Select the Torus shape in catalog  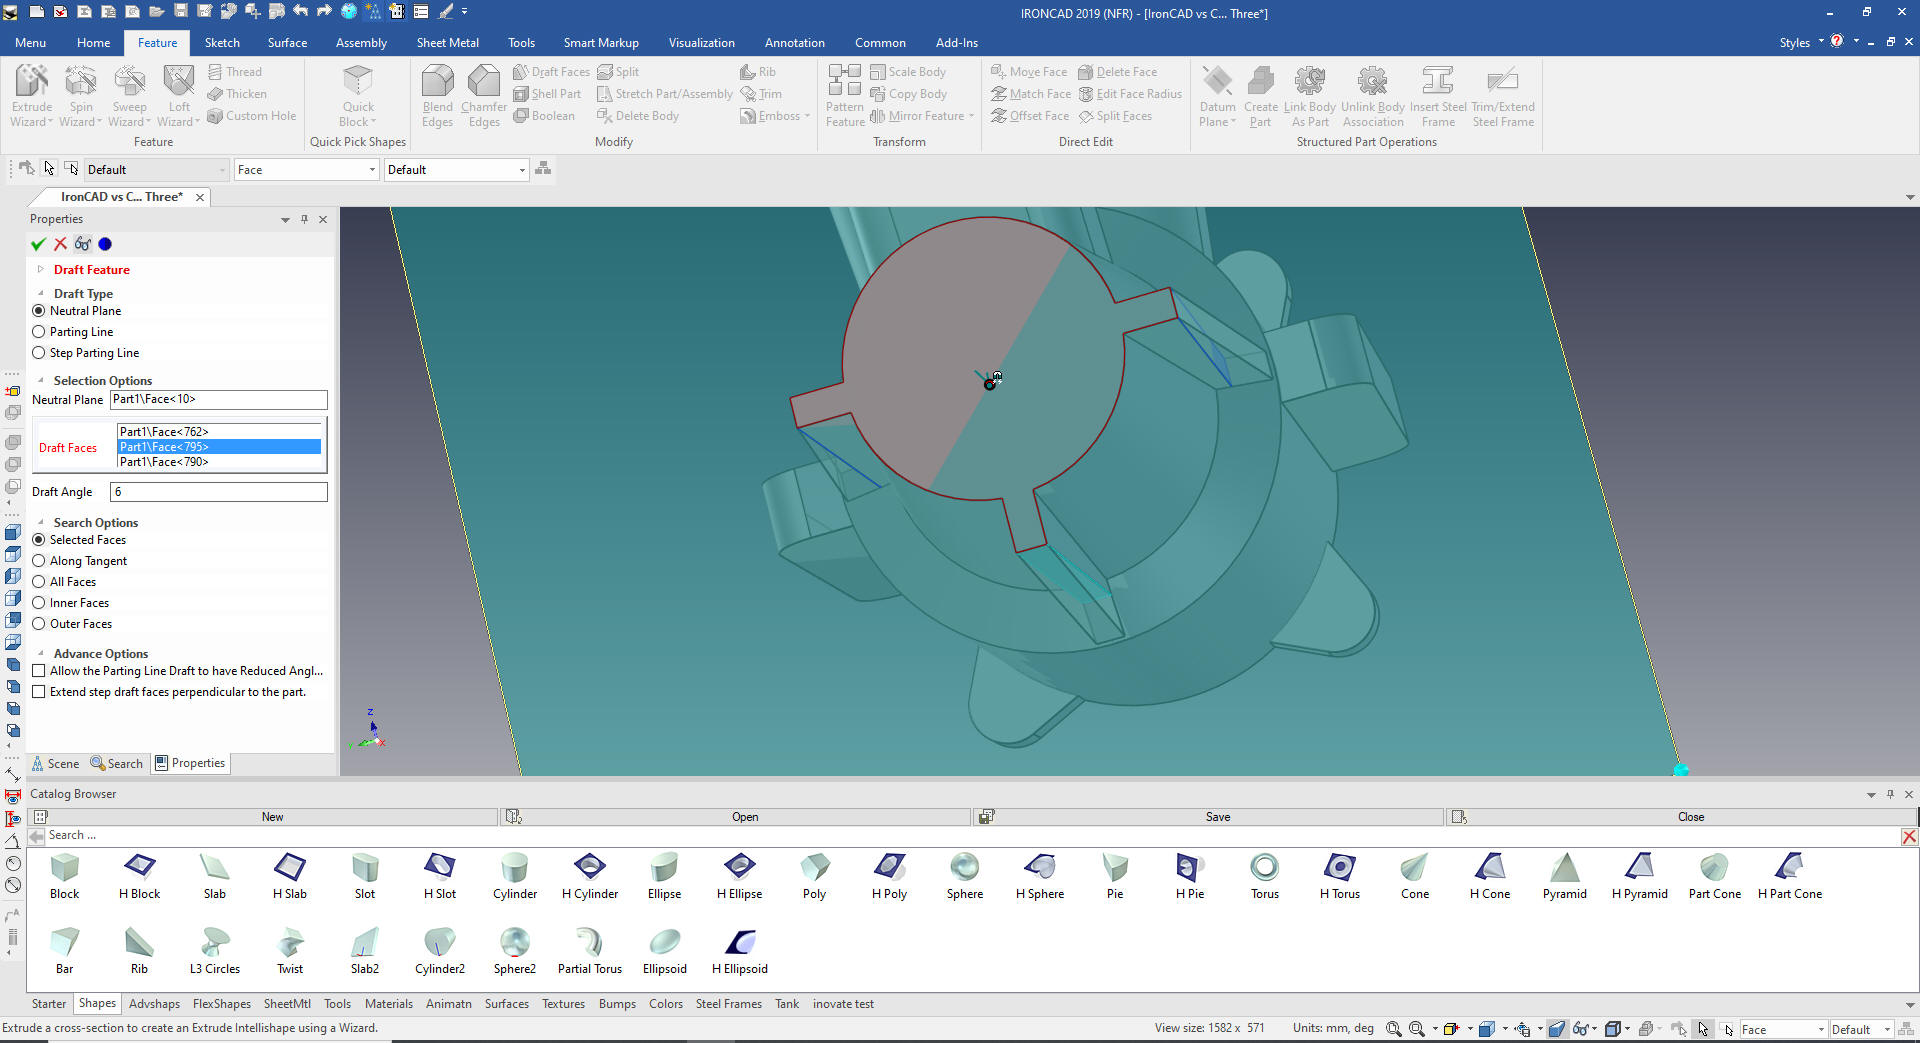(1264, 867)
